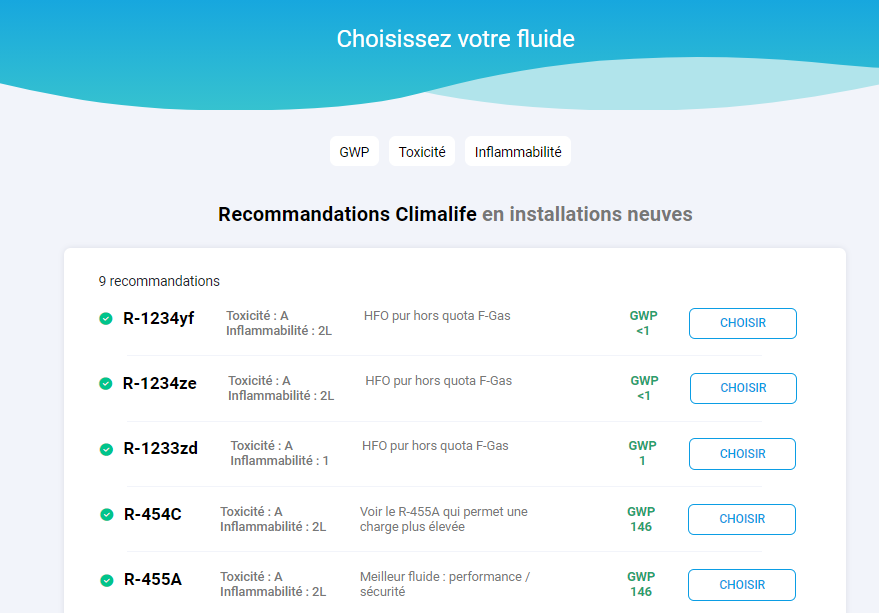Click the R-454C fluid name

point(152,514)
